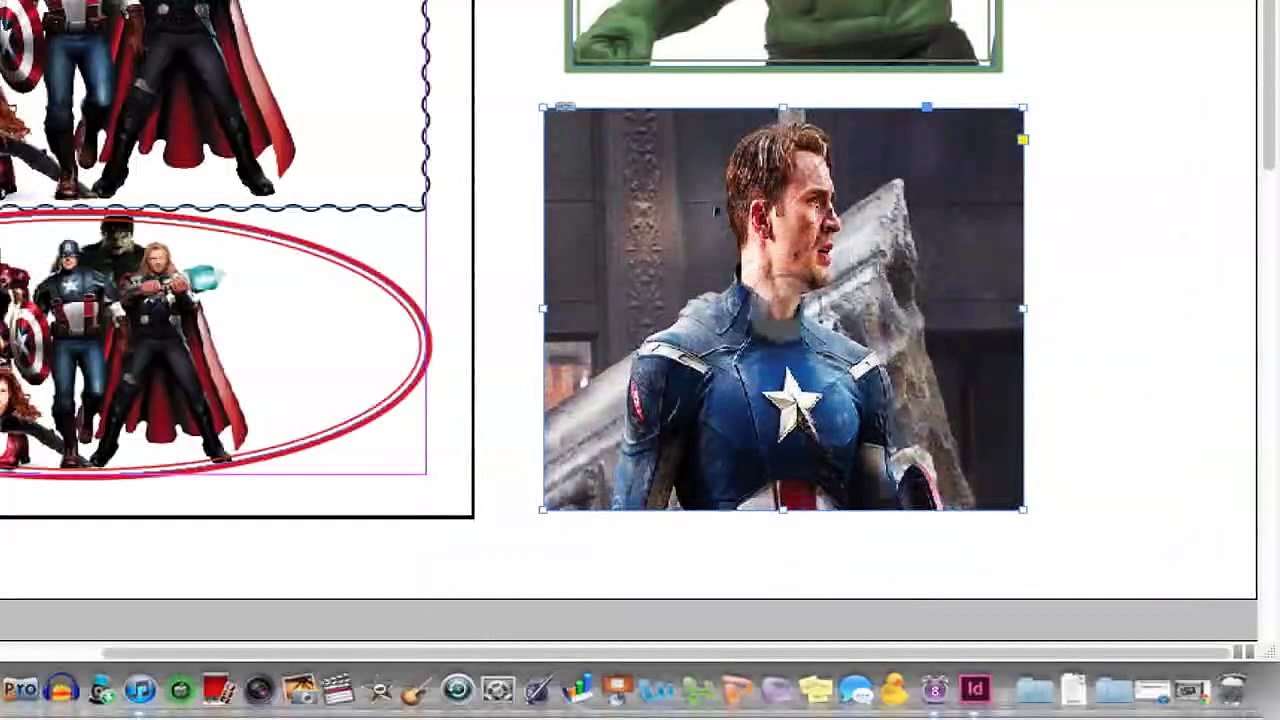
Task: Open the camera lens dock icon
Action: [259, 690]
